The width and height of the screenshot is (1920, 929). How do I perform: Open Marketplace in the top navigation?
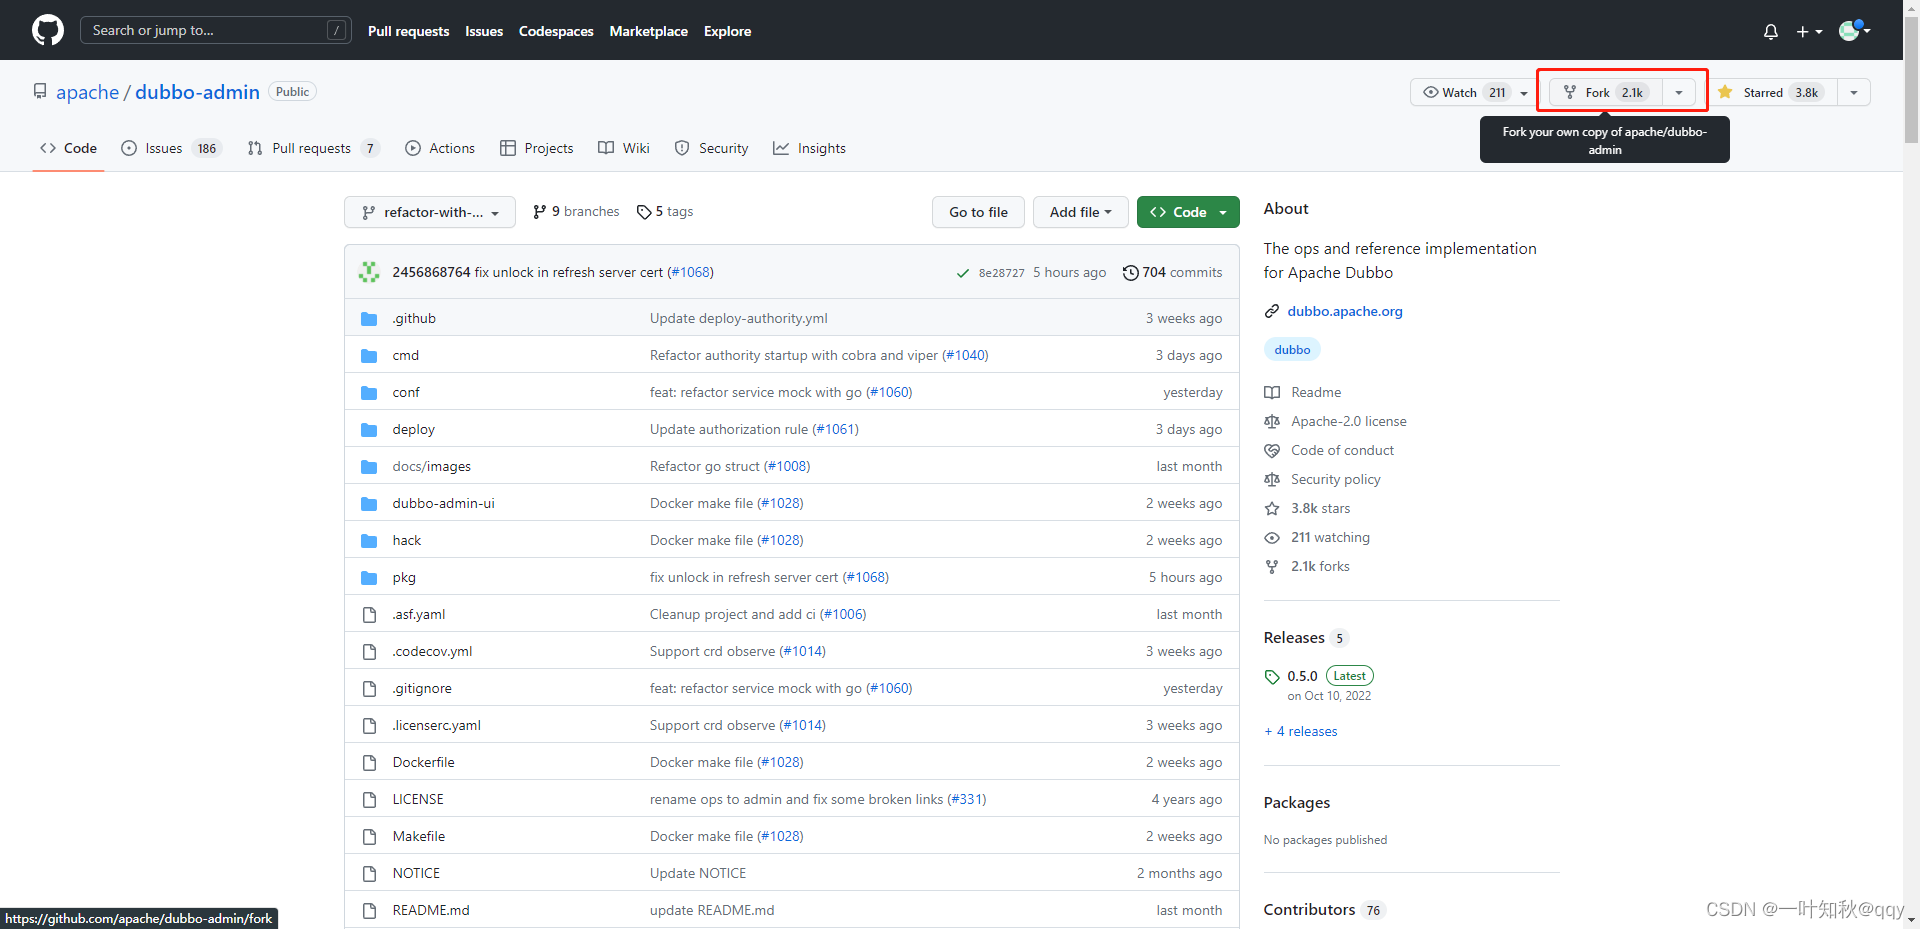pos(648,31)
